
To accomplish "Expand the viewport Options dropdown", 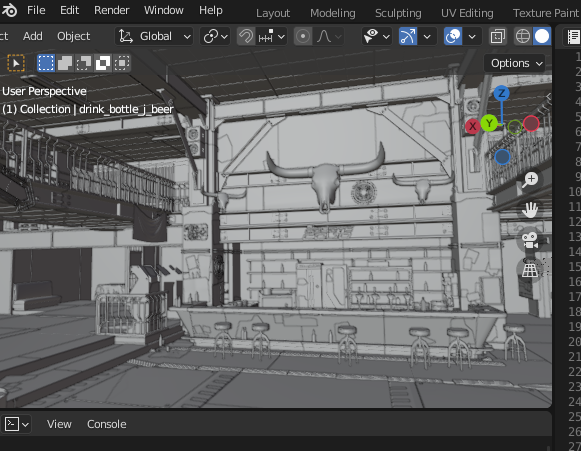I will 517,63.
